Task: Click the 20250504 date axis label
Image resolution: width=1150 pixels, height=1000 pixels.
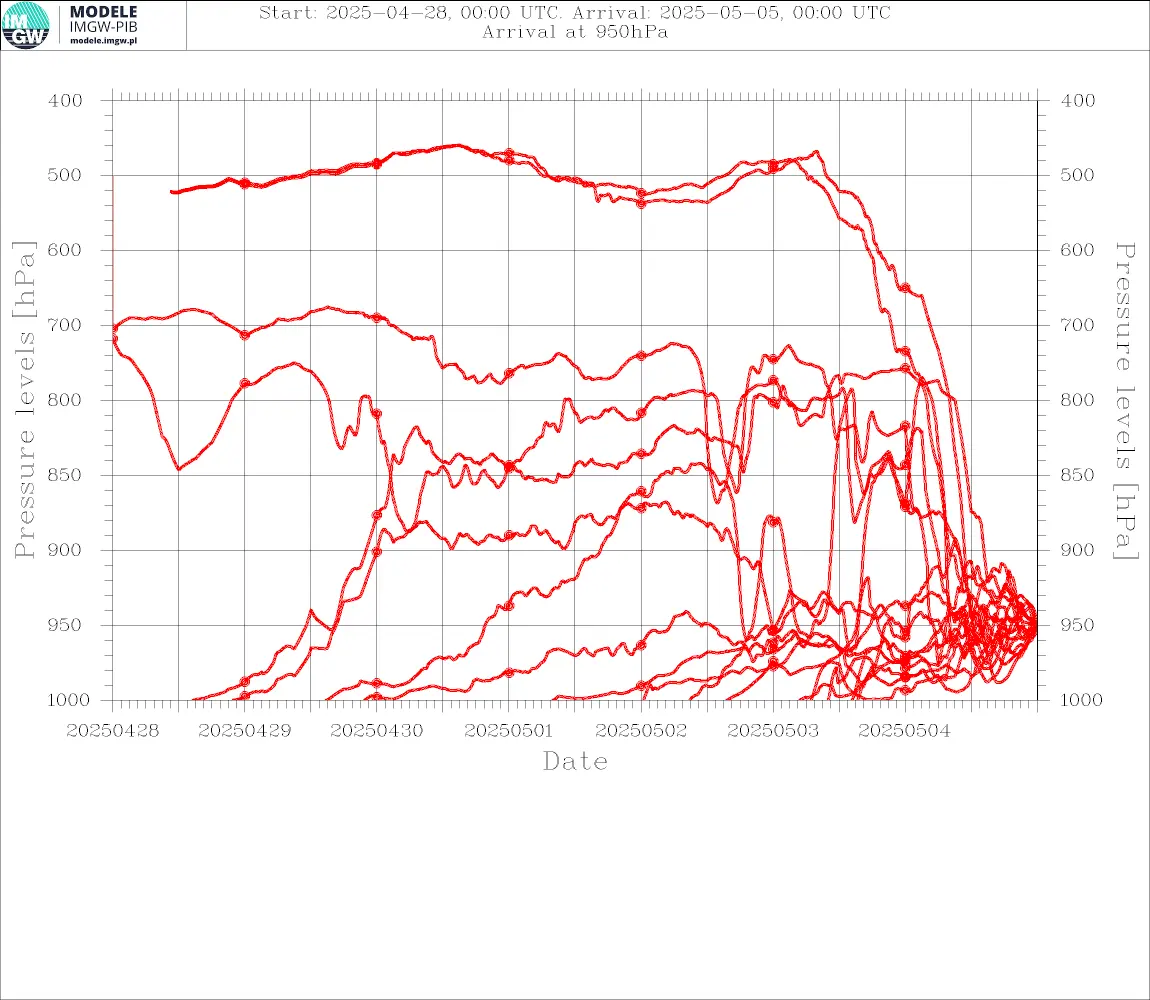Action: 905,731
